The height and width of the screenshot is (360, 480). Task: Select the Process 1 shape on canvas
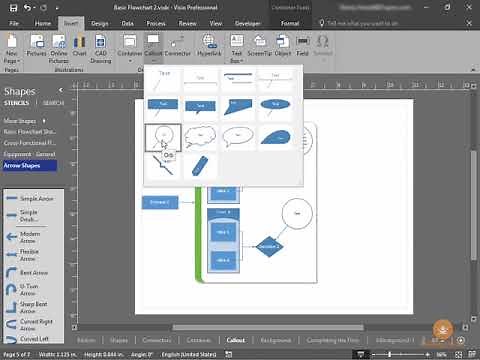pos(160,202)
